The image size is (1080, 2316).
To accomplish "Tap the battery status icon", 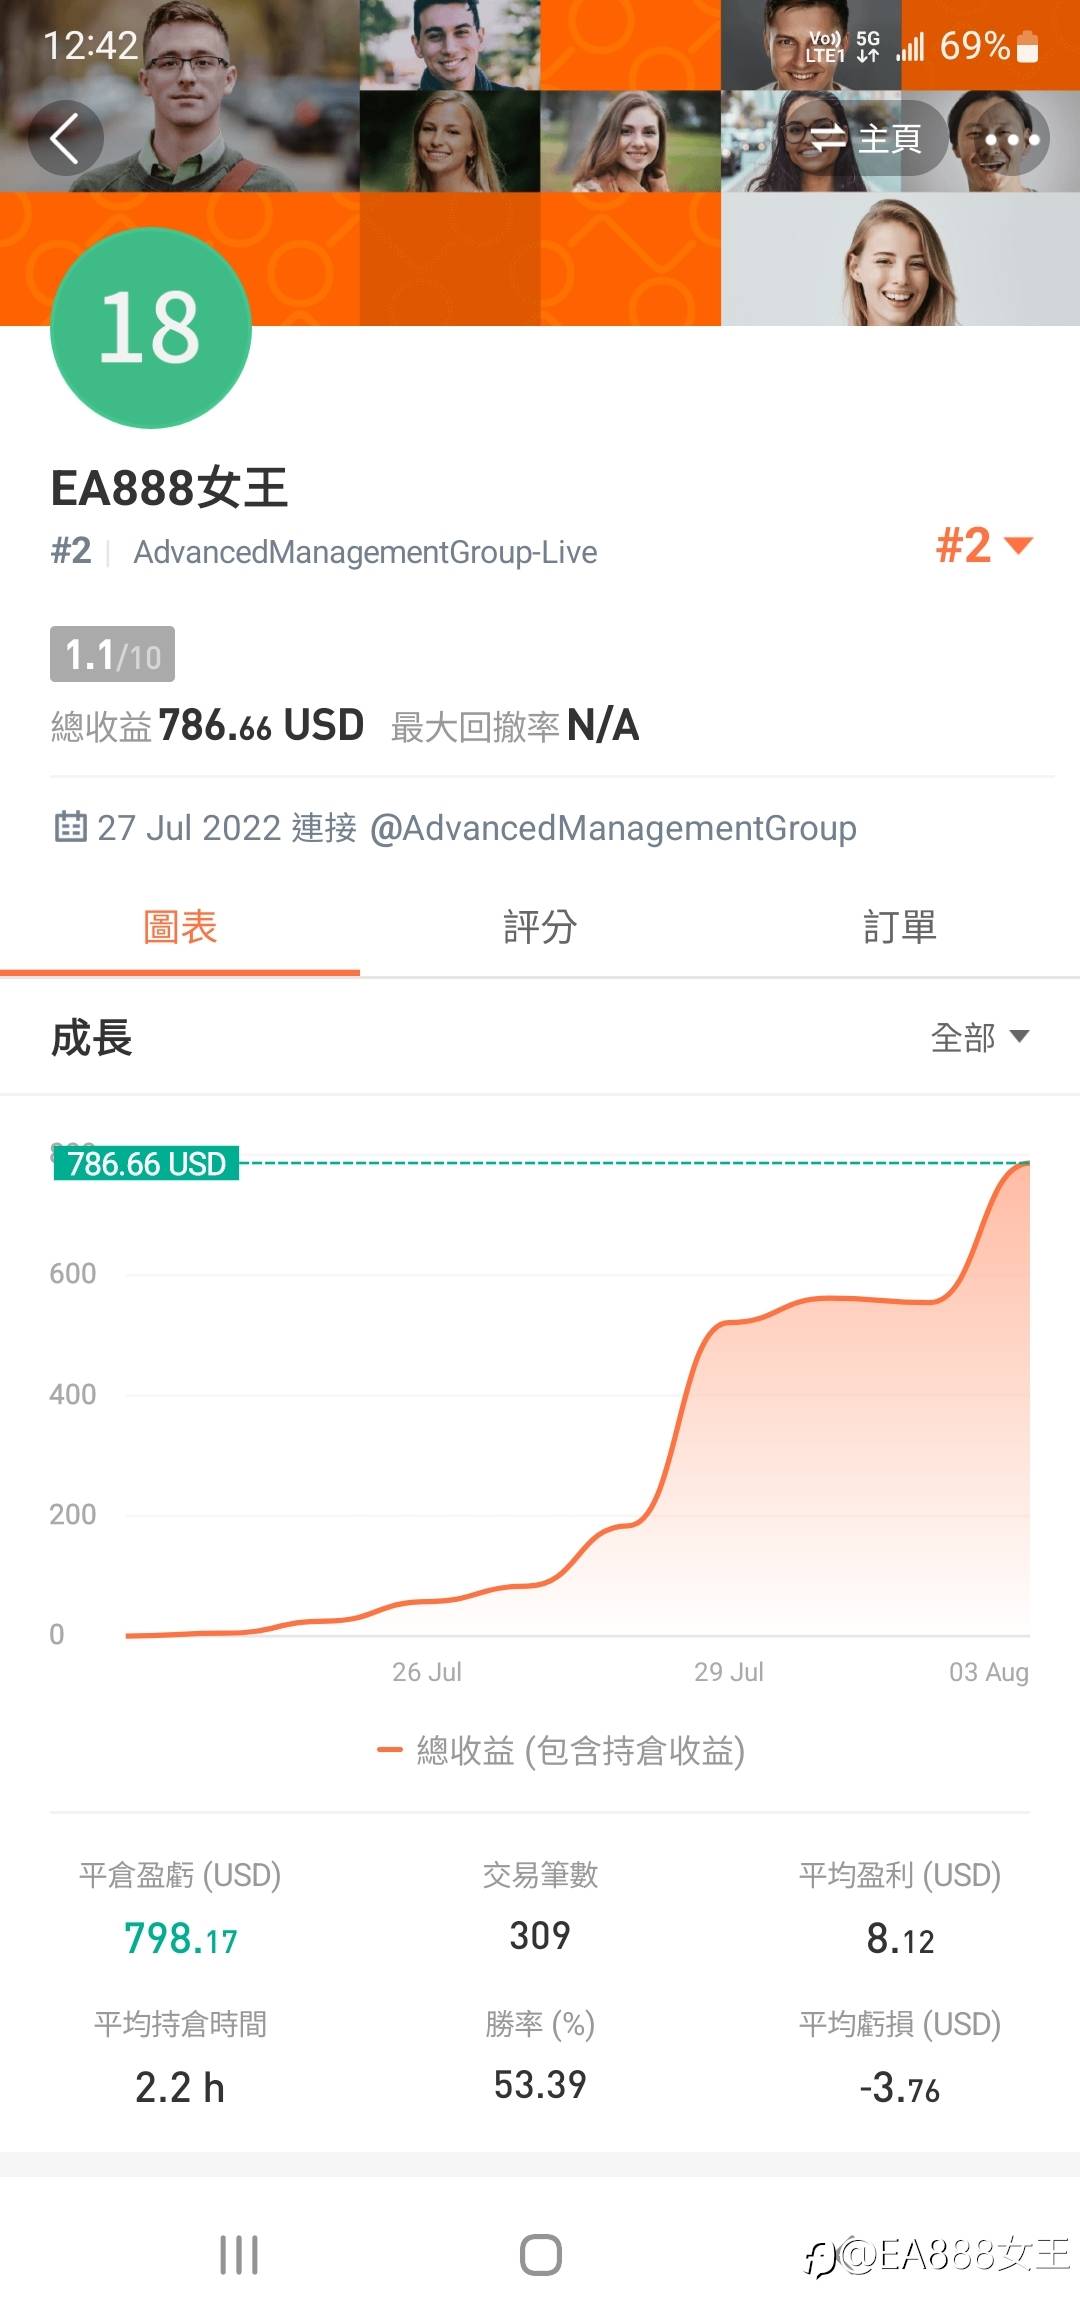I will (1027, 46).
